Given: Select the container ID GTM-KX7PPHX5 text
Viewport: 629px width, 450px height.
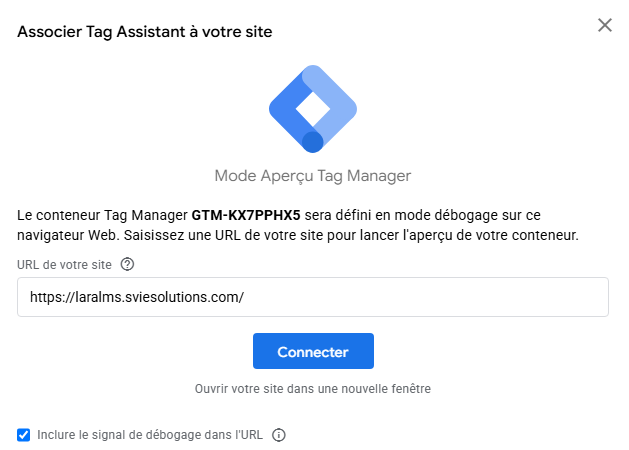Looking at the screenshot, I should coord(246,215).
